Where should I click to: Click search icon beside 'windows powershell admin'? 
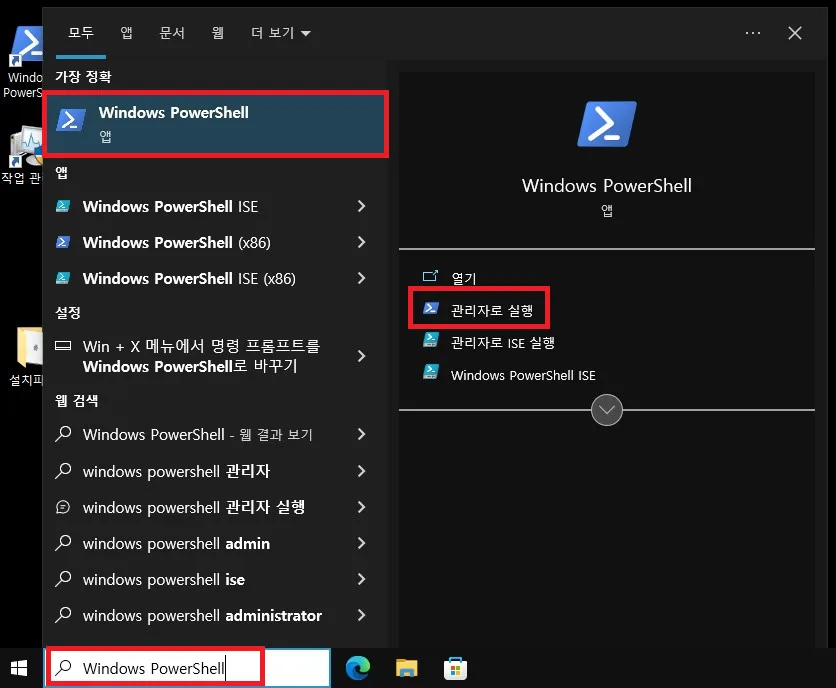(x=63, y=542)
